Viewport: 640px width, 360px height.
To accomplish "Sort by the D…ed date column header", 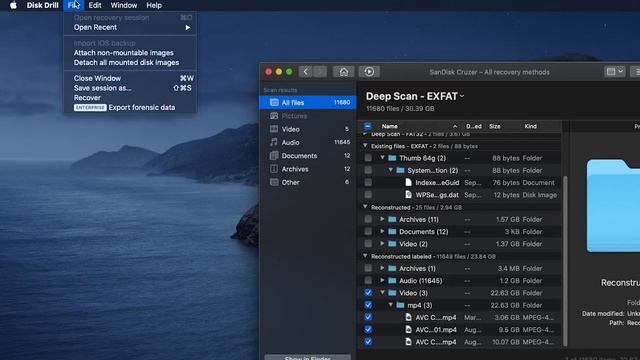I will [x=473, y=126].
